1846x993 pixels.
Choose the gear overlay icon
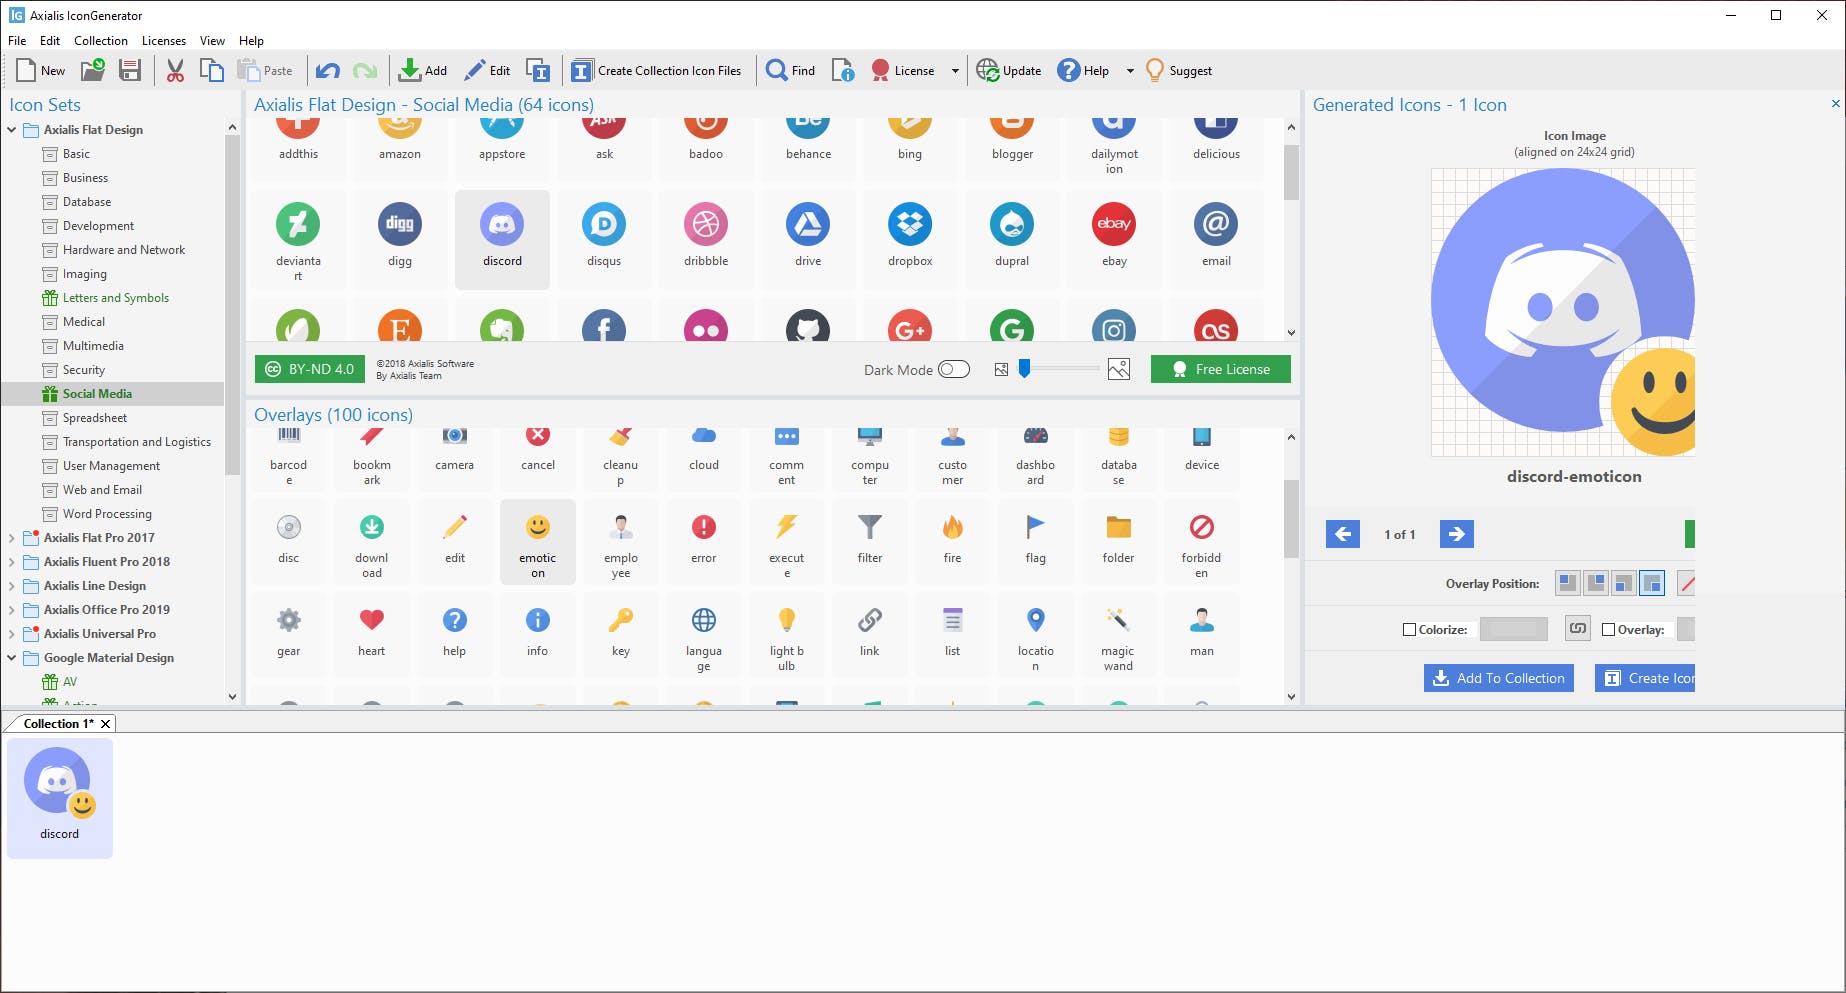289,635
